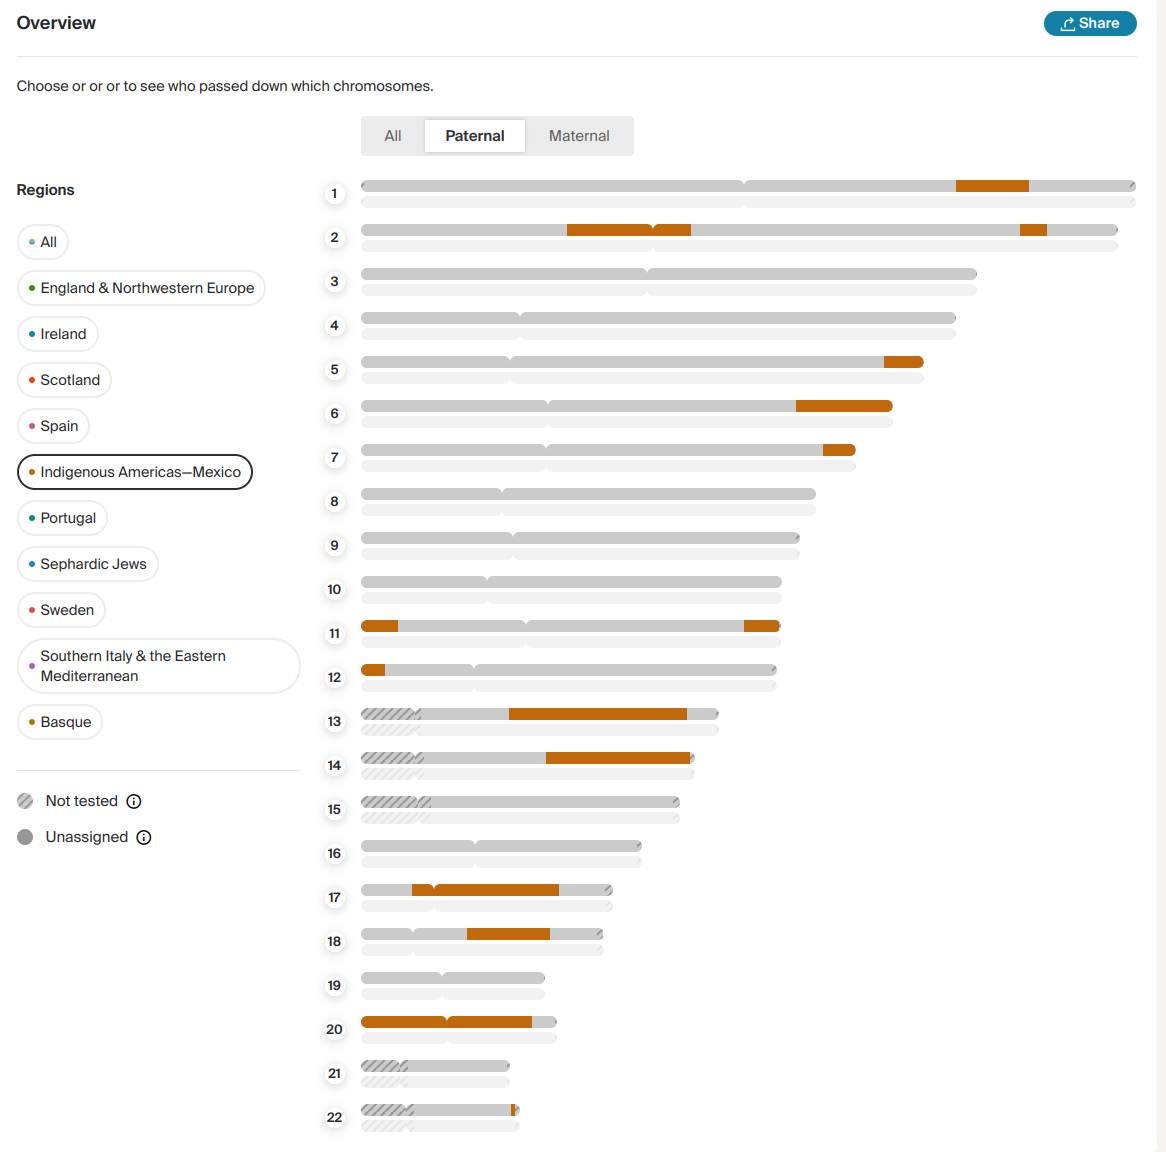1166x1152 pixels.
Task: Open the Not tested info icon
Action: coord(132,801)
